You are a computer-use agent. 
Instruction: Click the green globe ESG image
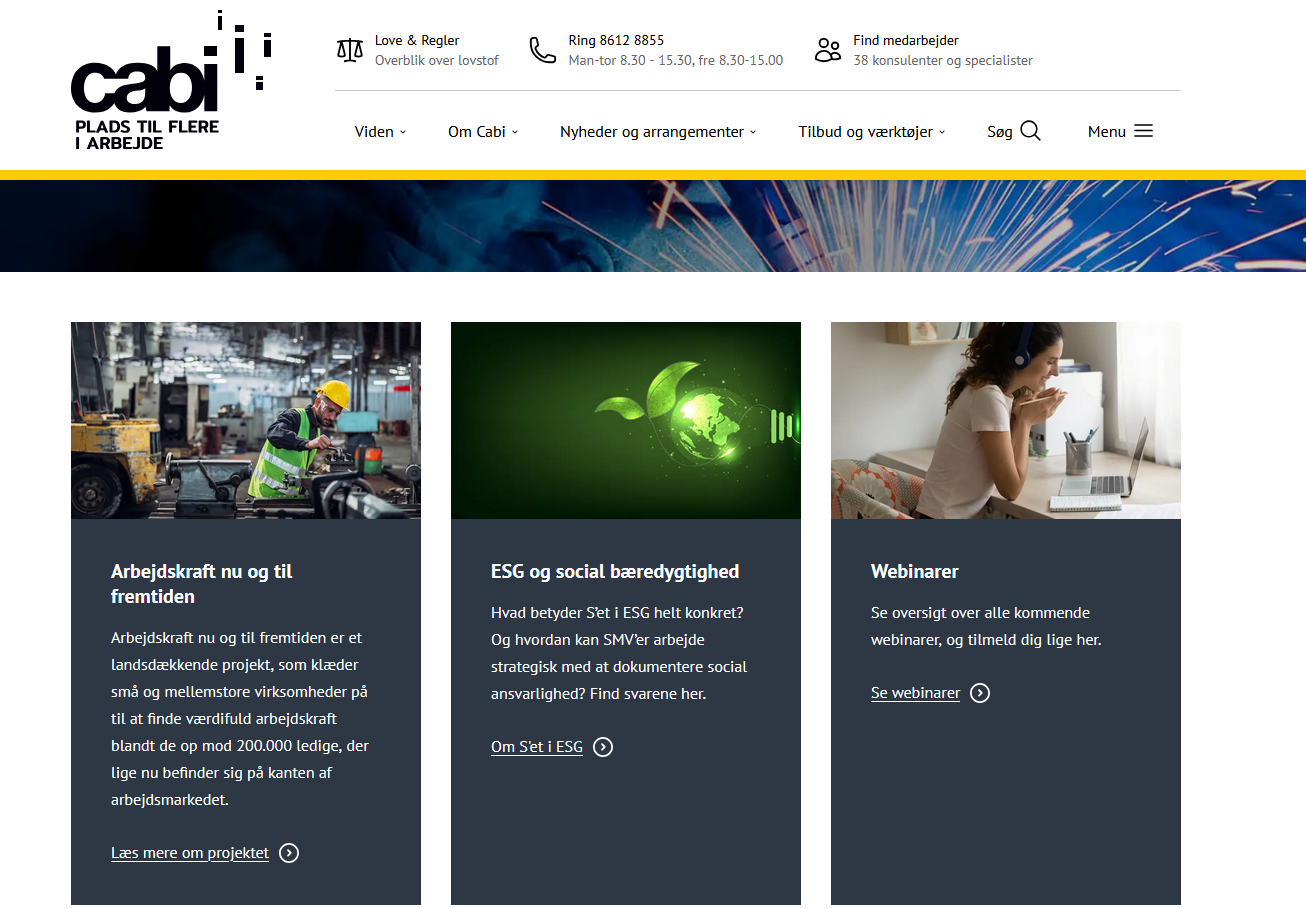[x=626, y=420]
